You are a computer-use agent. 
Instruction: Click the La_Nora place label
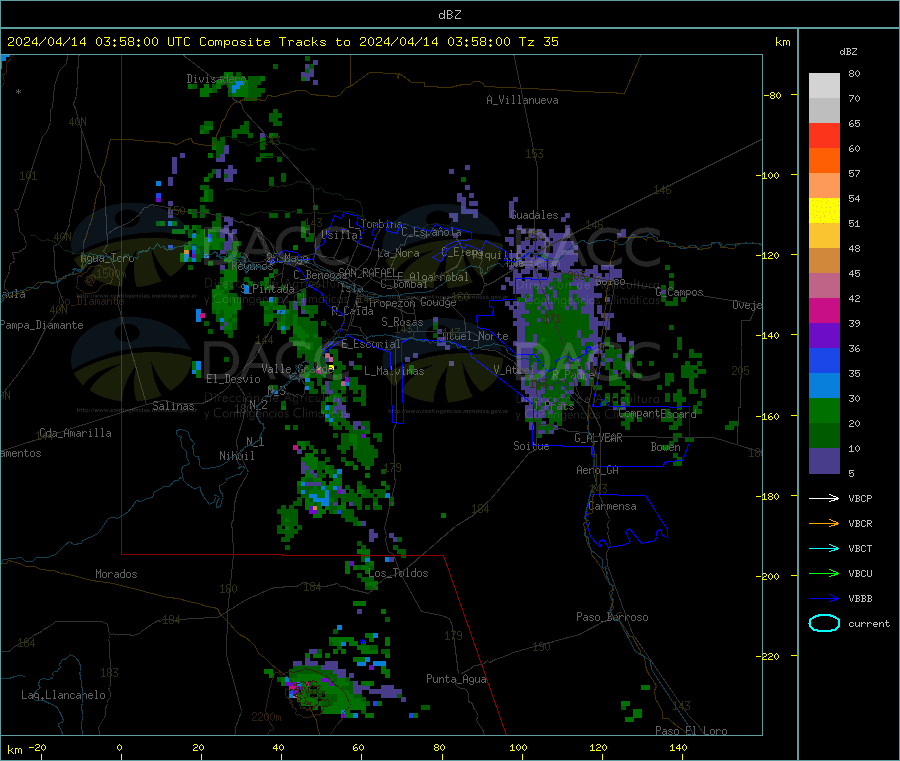[x=398, y=253]
